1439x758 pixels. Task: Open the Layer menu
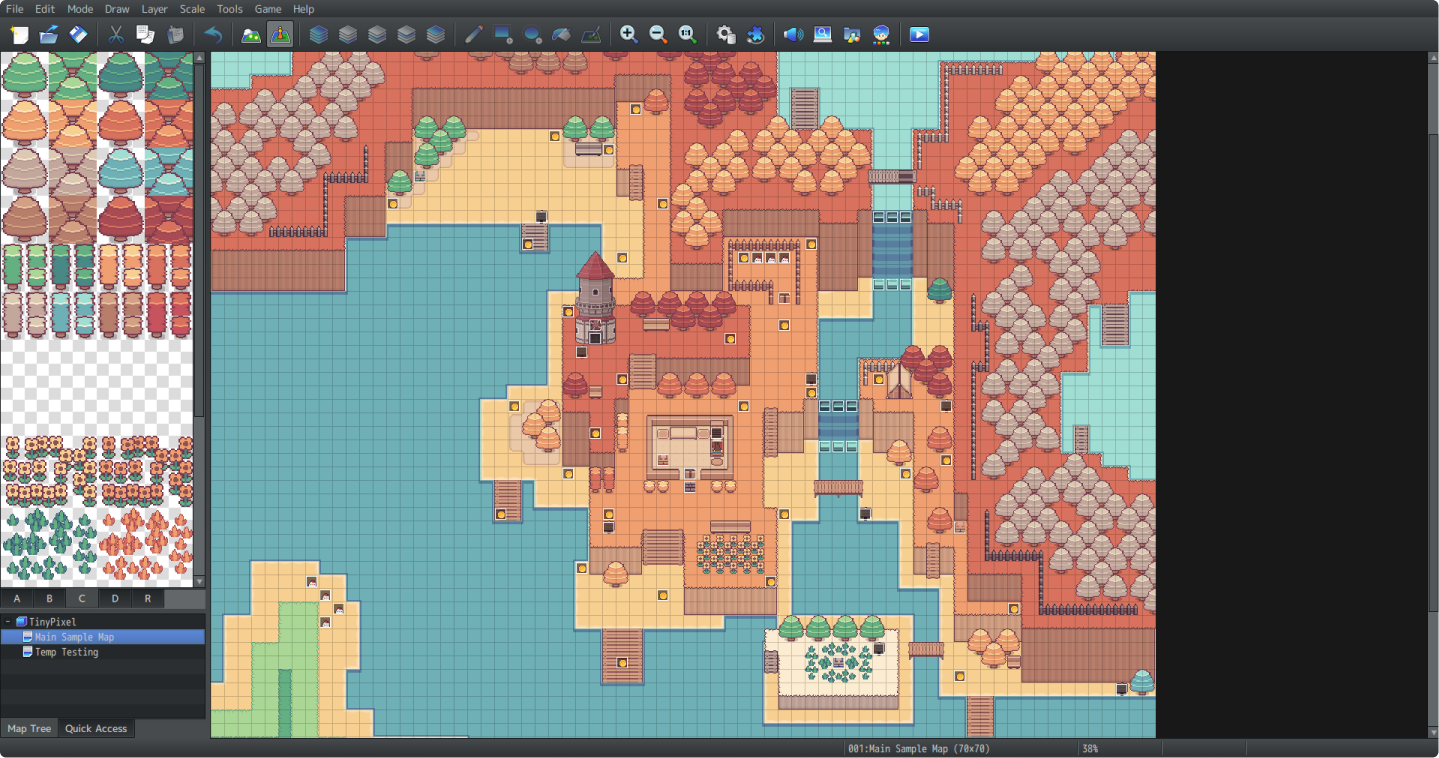154,9
